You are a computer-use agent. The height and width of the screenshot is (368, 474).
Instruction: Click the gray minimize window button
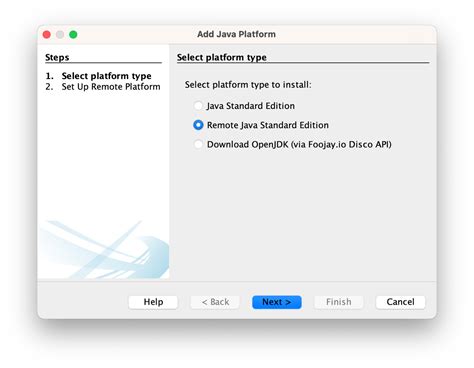[x=60, y=34]
